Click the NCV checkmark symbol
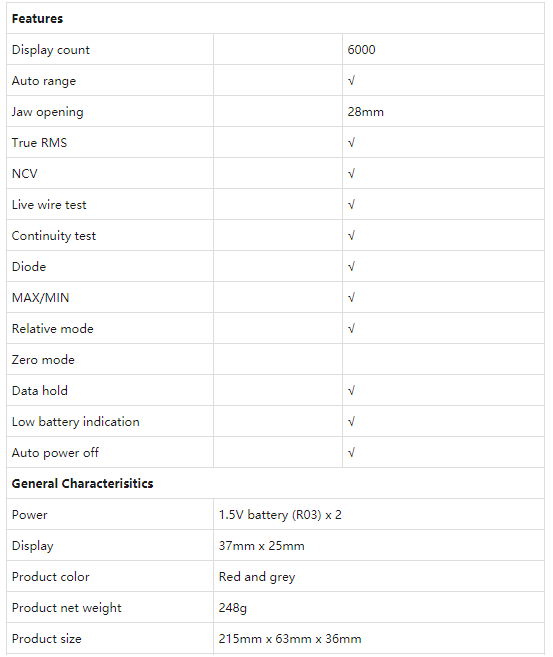The width and height of the screenshot is (553, 657). click(x=351, y=173)
